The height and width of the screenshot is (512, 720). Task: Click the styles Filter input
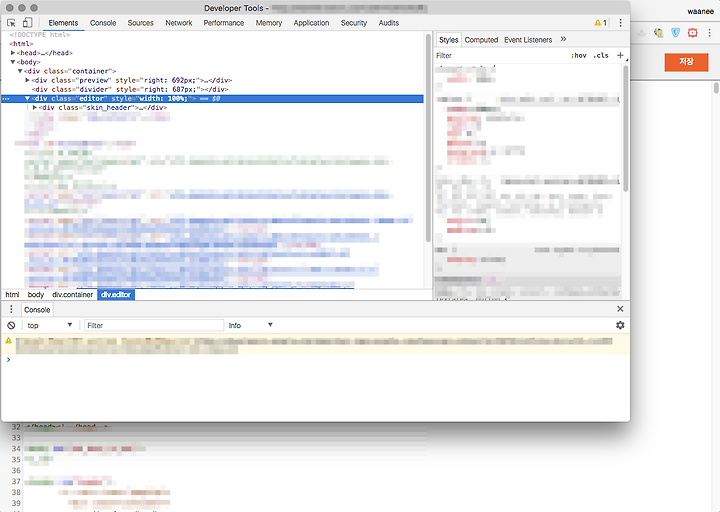501,56
